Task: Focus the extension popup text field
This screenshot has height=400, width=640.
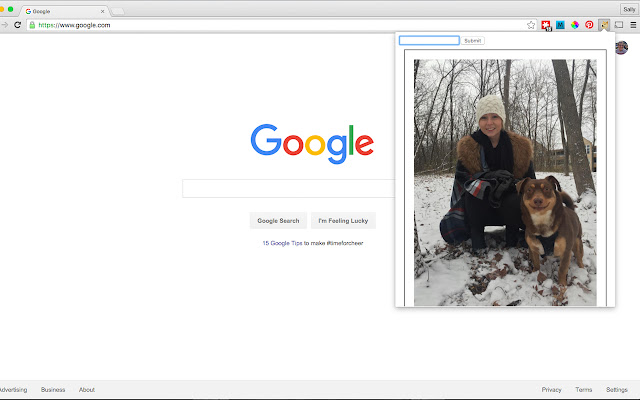Action: point(429,40)
